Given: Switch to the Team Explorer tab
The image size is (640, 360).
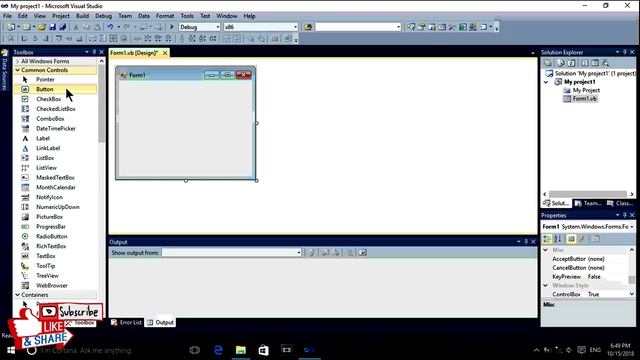Looking at the screenshot, I should pos(587,203).
